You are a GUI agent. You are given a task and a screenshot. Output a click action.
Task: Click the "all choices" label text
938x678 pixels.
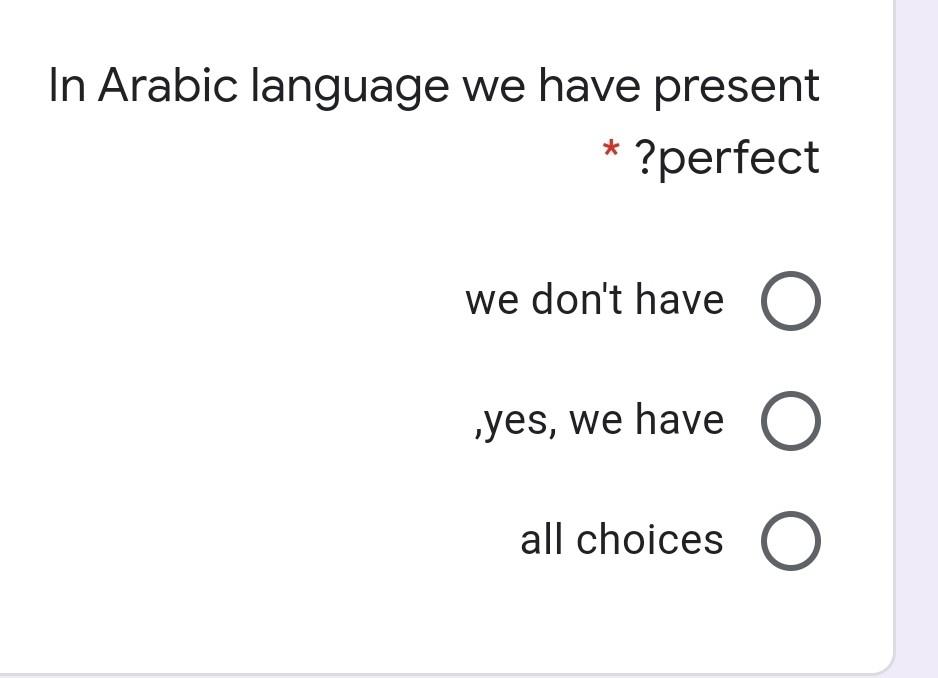pos(622,539)
